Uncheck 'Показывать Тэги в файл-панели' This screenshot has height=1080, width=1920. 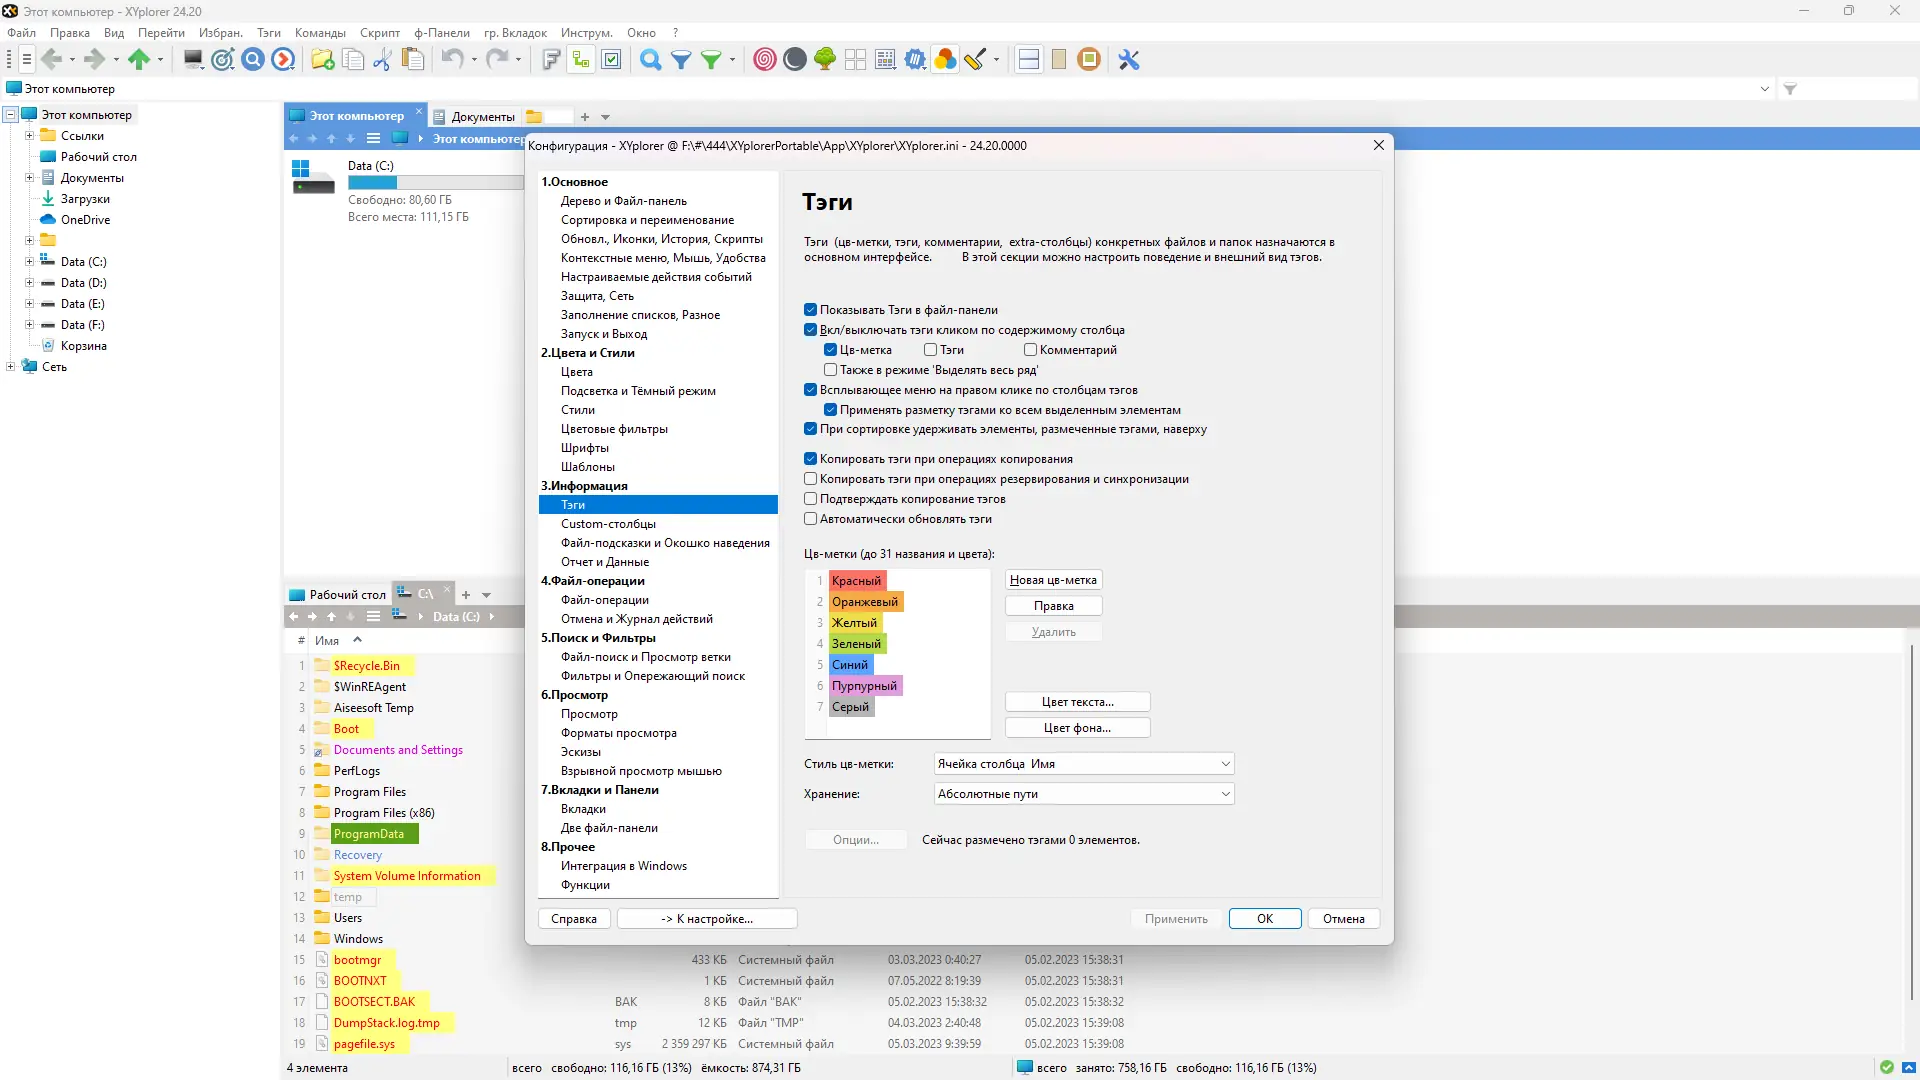tap(811, 310)
